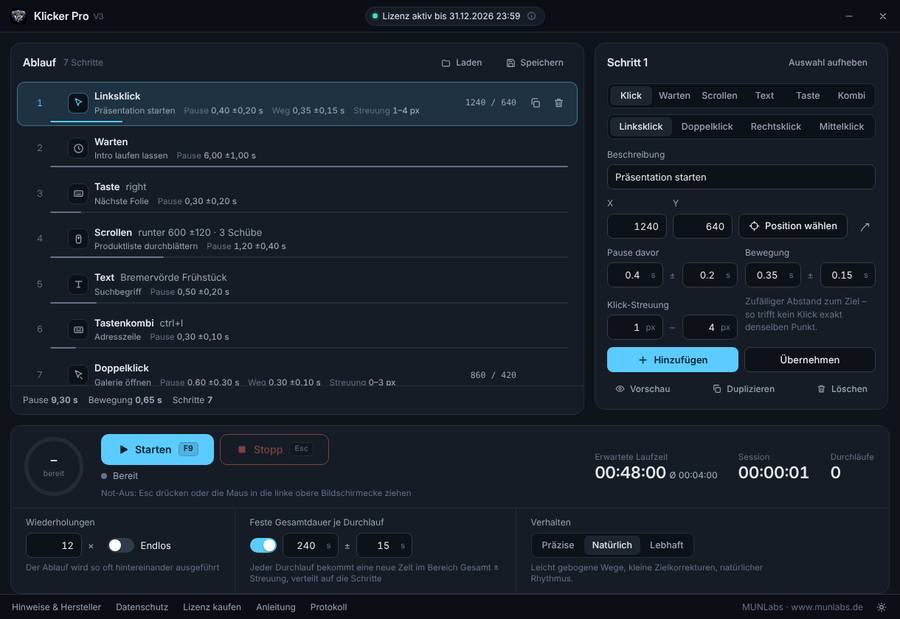This screenshot has height=619, width=900.
Task: Click Auswahl aufheben
Action: point(828,63)
